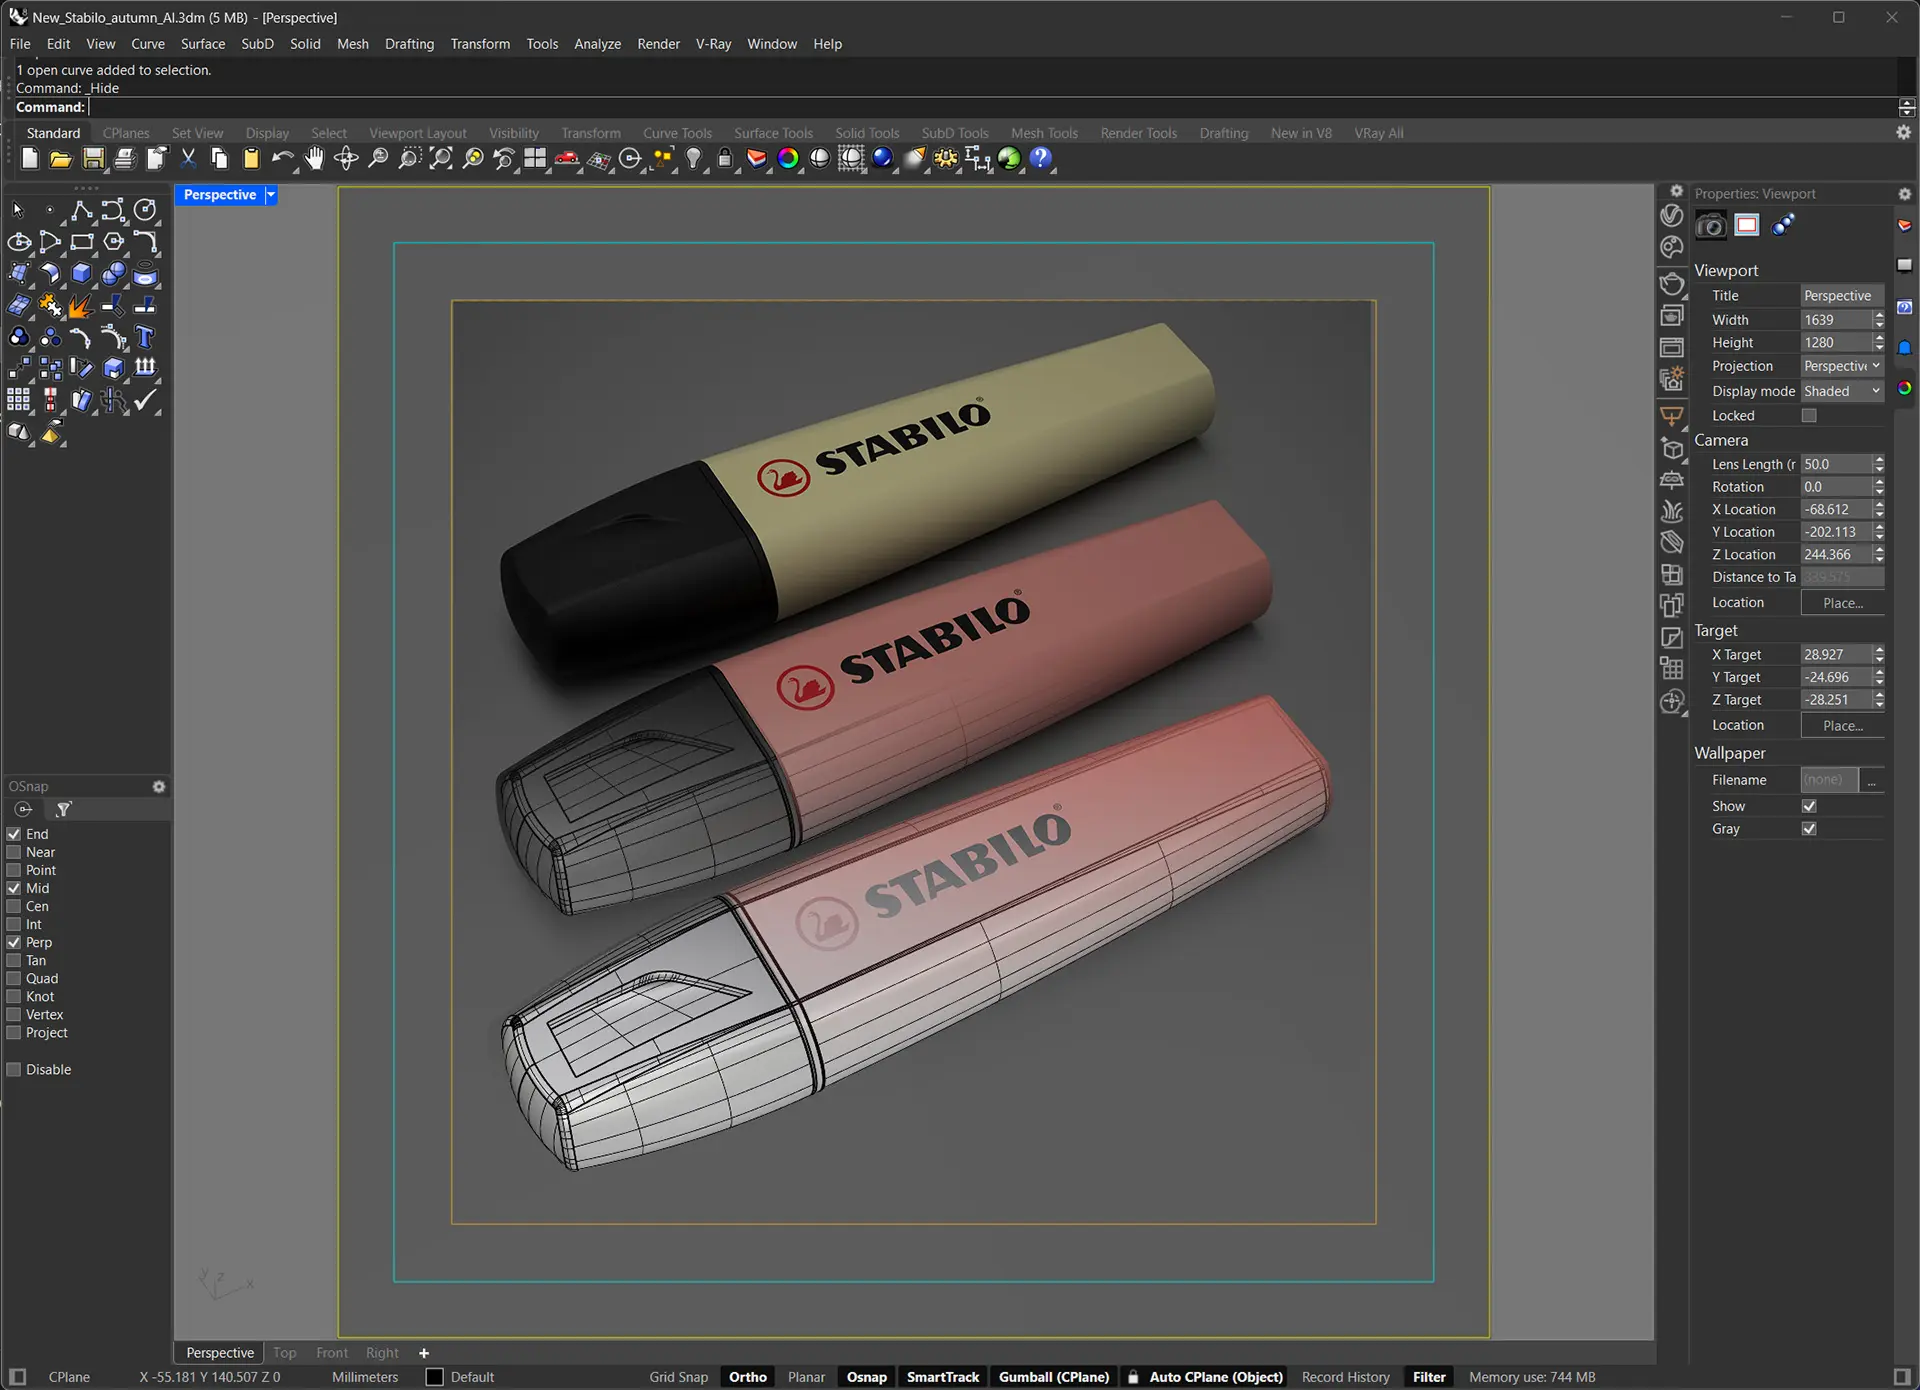Click the Z Target stepper arrows
This screenshot has width=1920, height=1390.
pyautogui.click(x=1879, y=700)
